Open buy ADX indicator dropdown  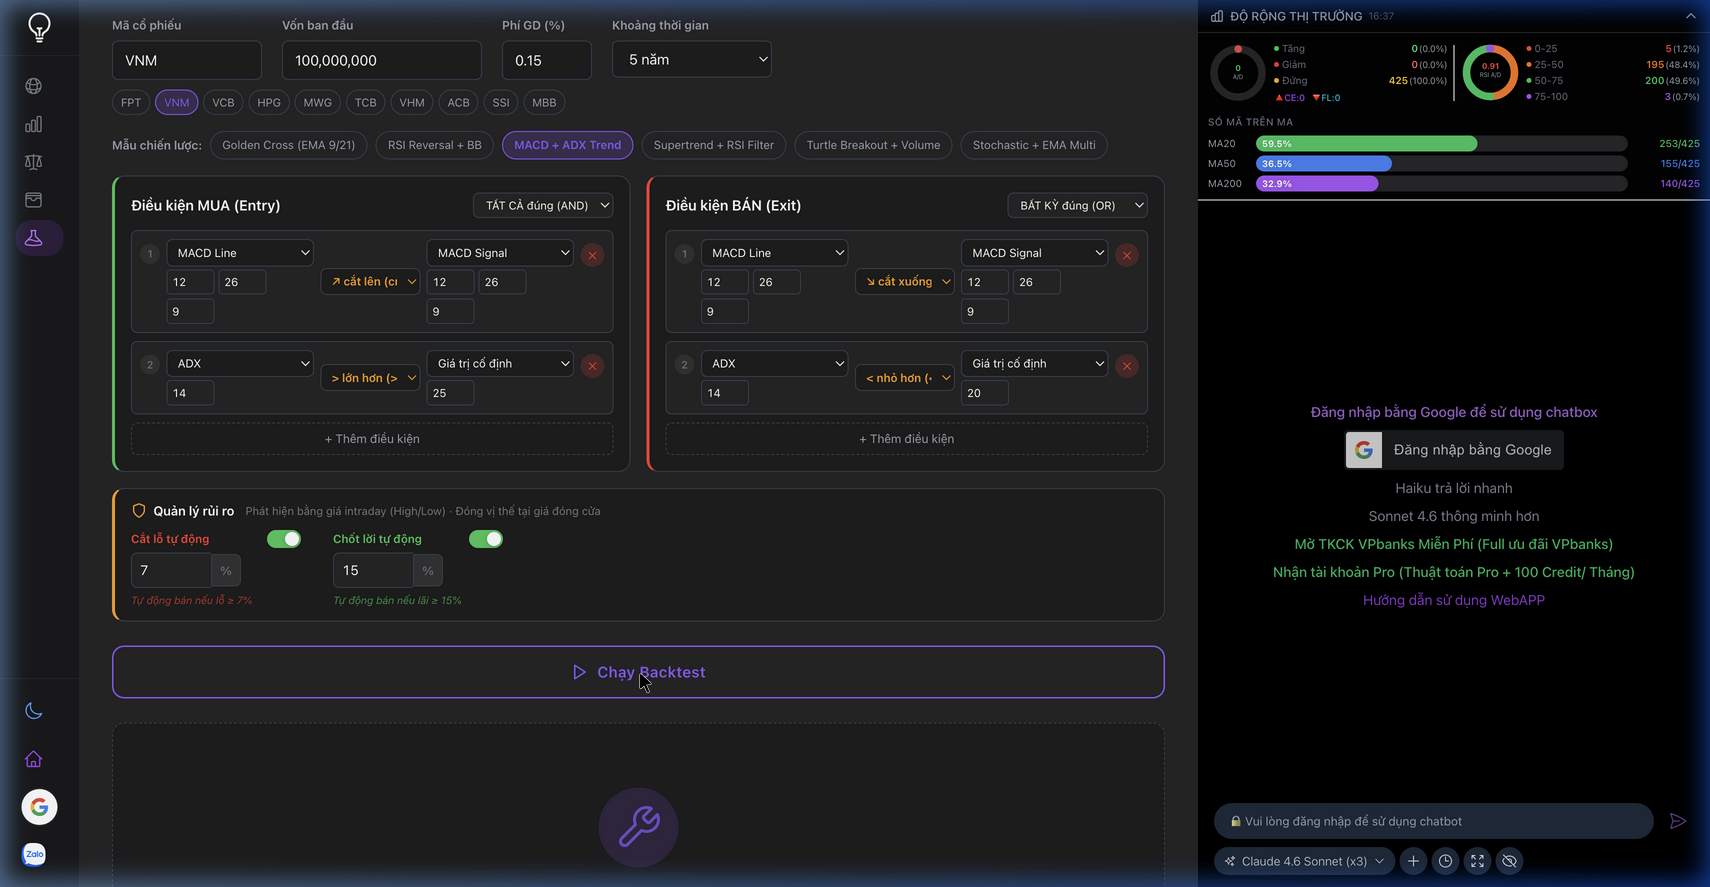(240, 364)
